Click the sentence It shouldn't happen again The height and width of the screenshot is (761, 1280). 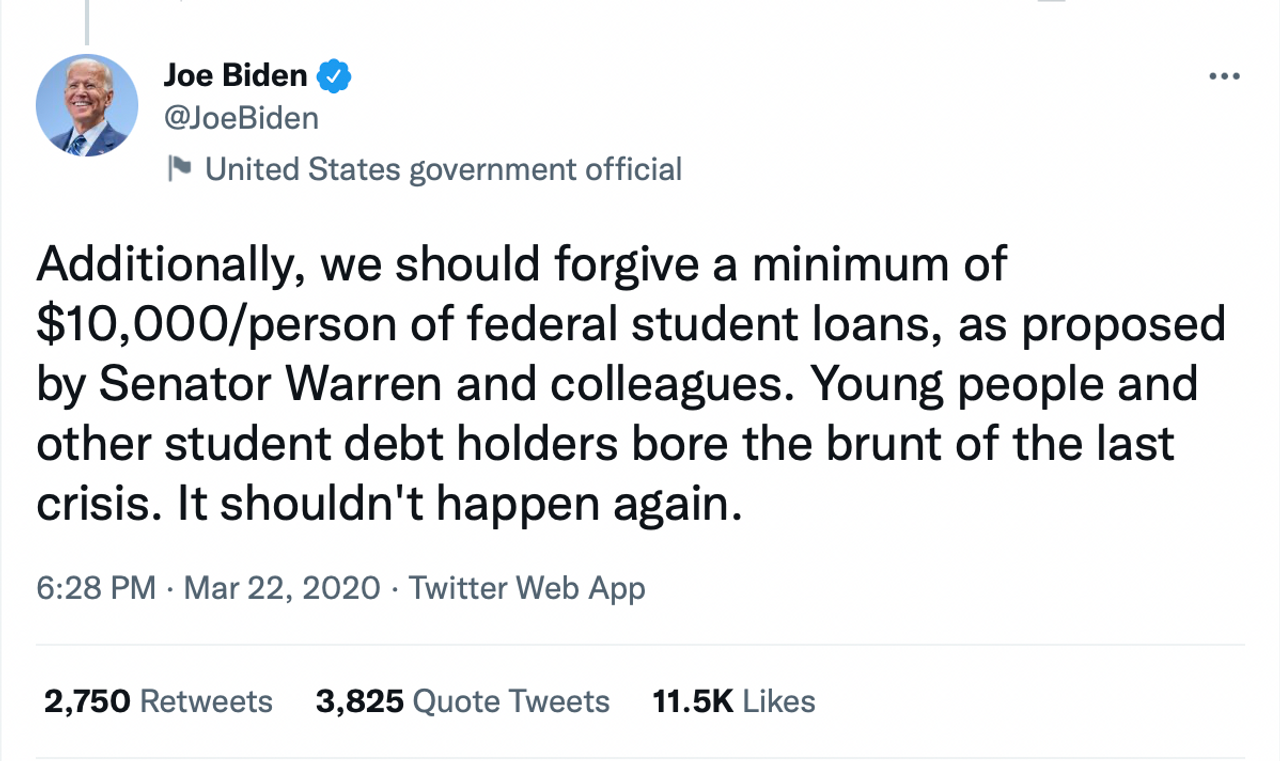(460, 504)
